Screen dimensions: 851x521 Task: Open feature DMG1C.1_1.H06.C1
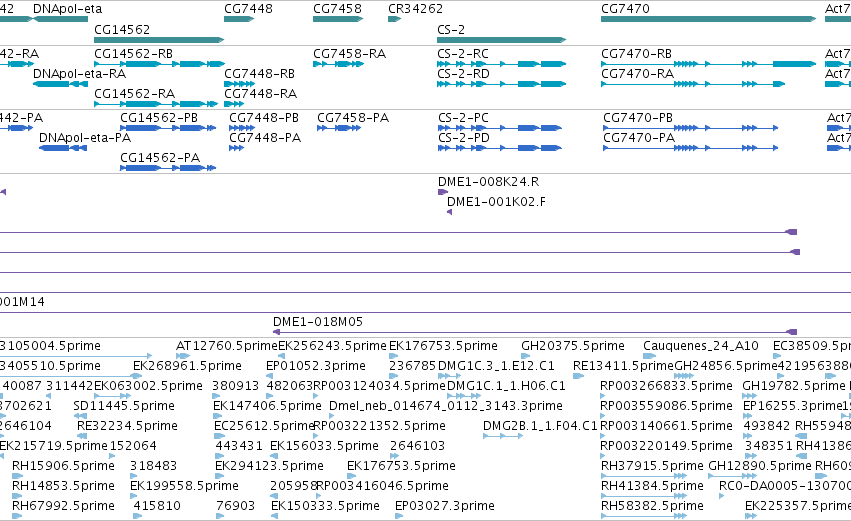[x=506, y=385]
